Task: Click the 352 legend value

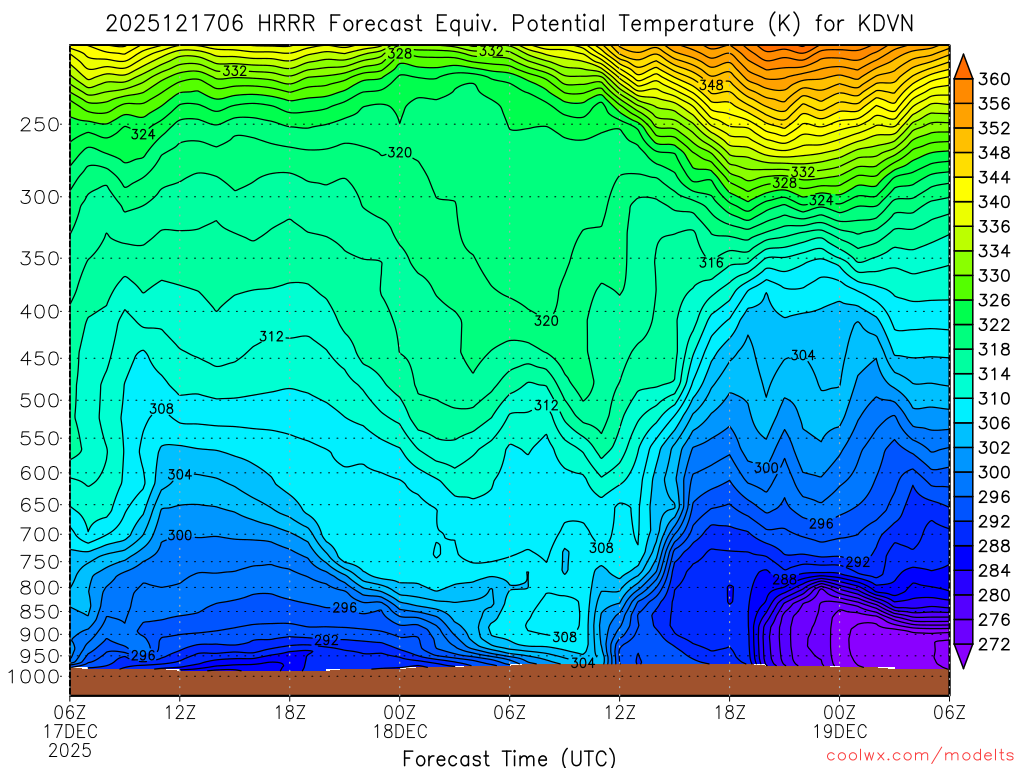Action: 994,129
